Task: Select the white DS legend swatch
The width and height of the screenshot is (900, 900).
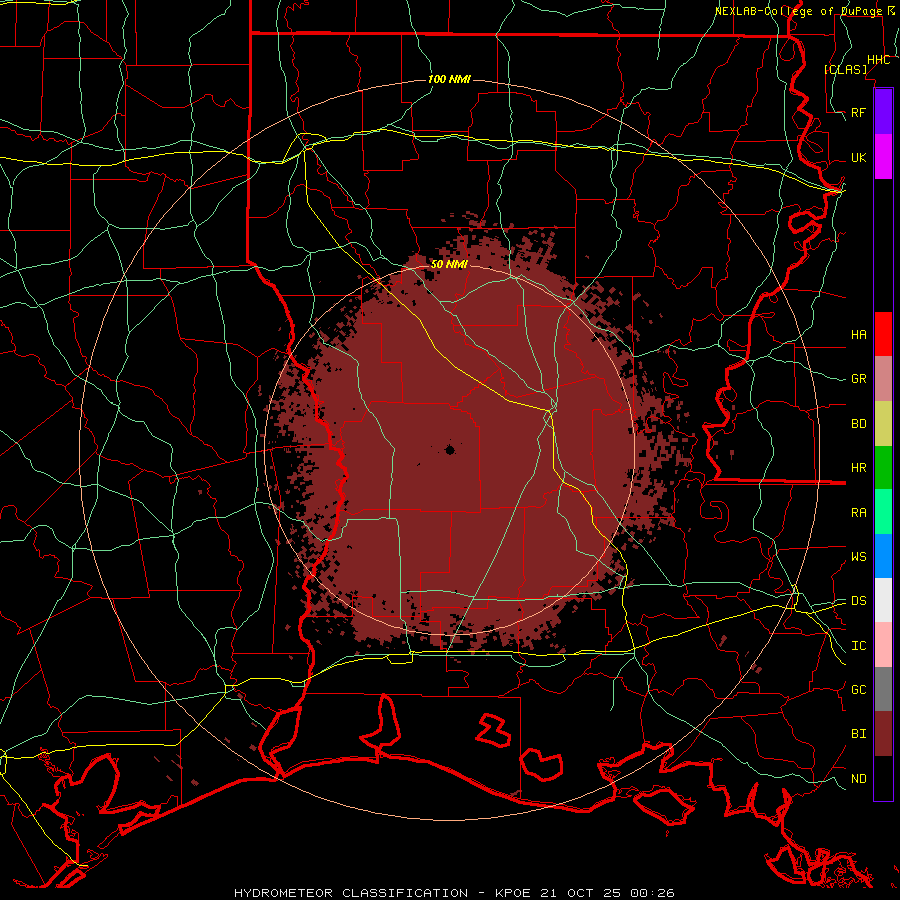Action: (x=883, y=600)
